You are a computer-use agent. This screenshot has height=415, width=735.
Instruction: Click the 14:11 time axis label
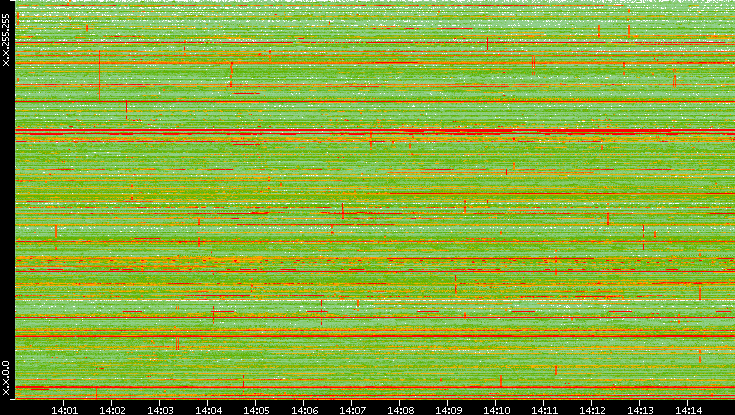click(x=544, y=410)
